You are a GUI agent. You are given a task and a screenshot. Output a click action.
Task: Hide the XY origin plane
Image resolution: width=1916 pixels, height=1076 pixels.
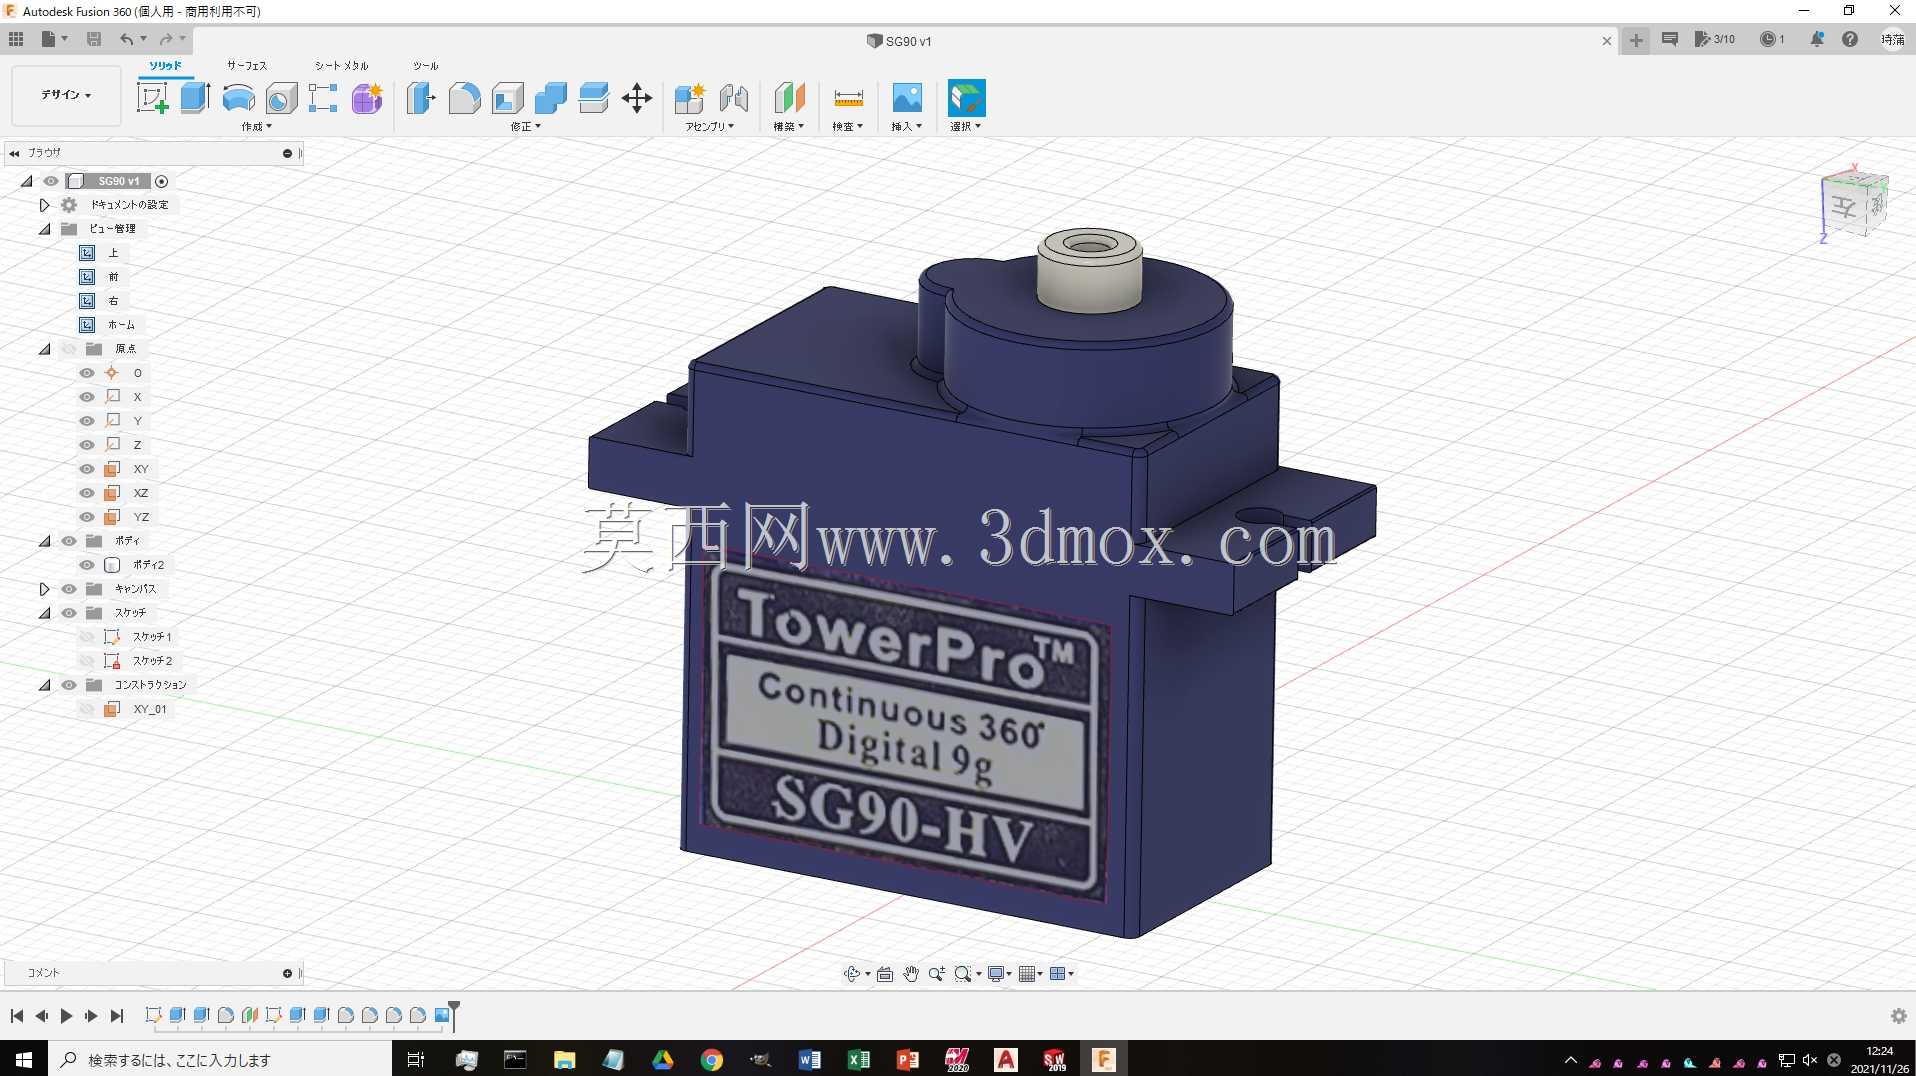(87, 469)
